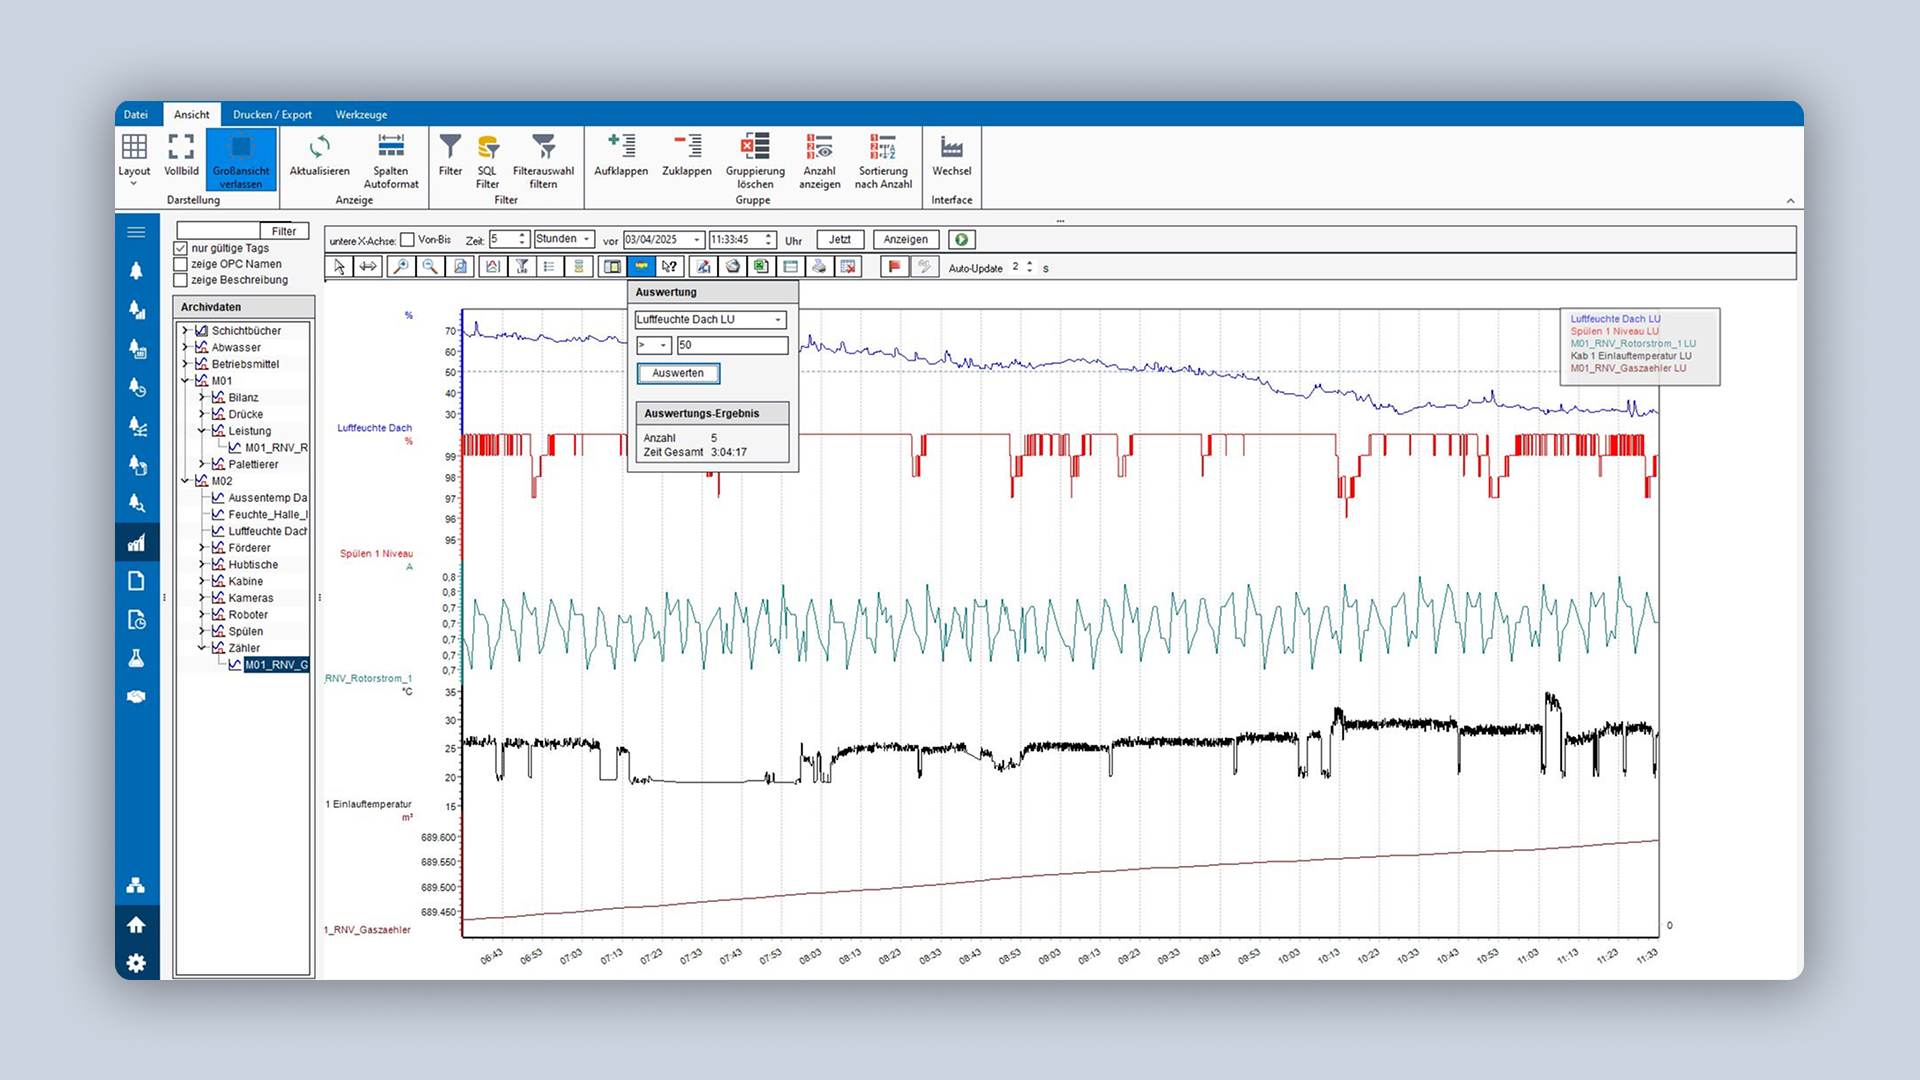
Task: Switch to Drucken / Export tab
Action: point(272,114)
